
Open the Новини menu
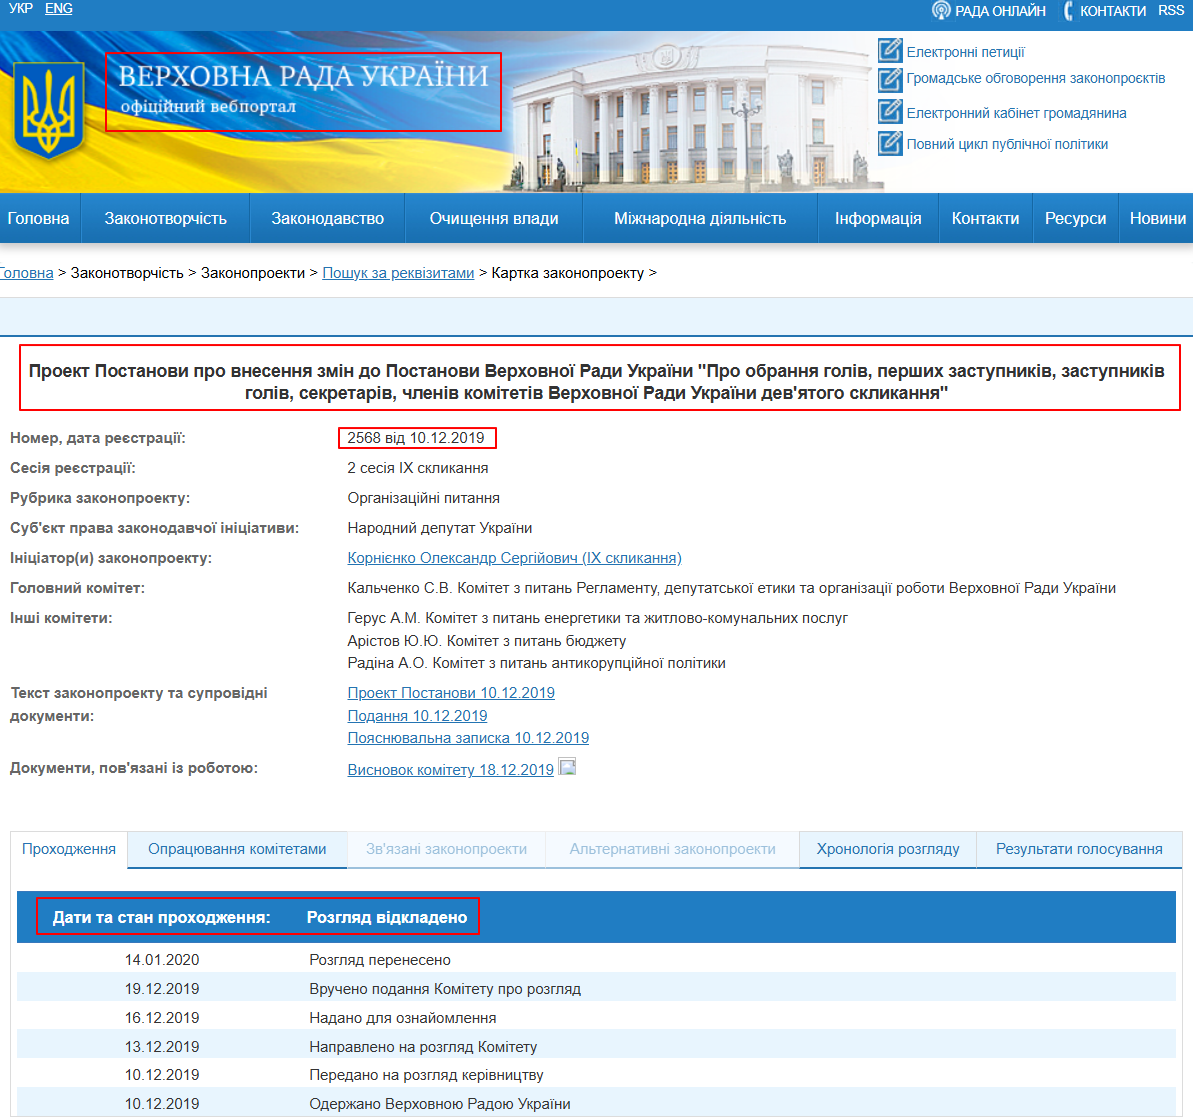[x=1157, y=218]
